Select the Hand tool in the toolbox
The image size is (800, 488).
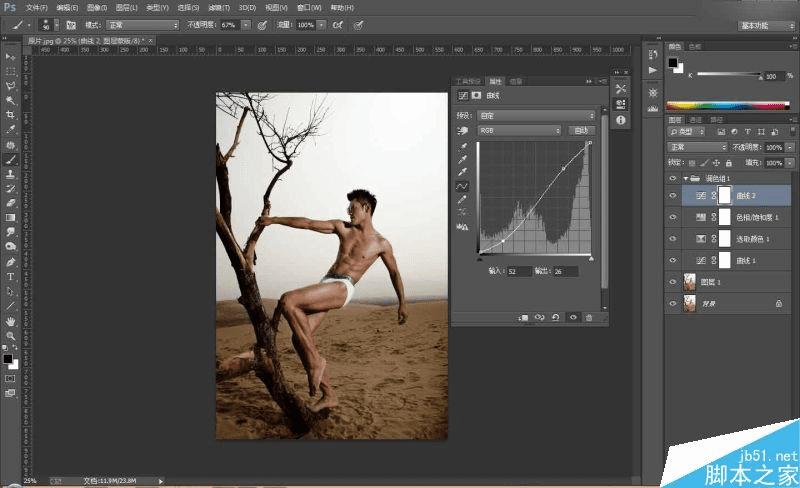coord(10,320)
